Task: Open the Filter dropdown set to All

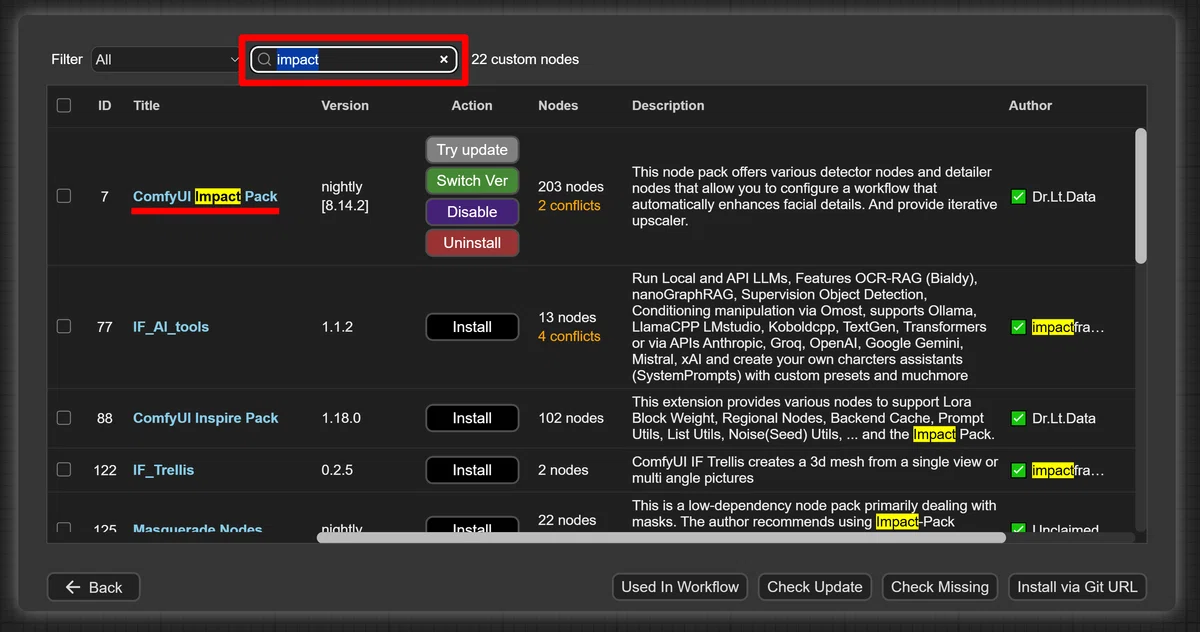Action: point(166,60)
